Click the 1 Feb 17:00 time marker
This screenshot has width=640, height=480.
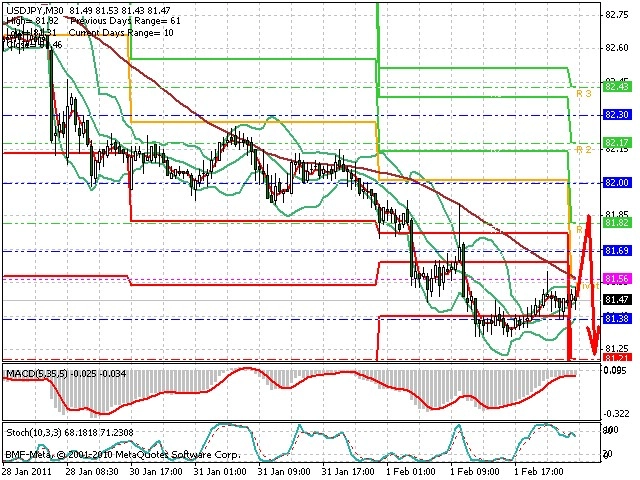pyautogui.click(x=539, y=472)
